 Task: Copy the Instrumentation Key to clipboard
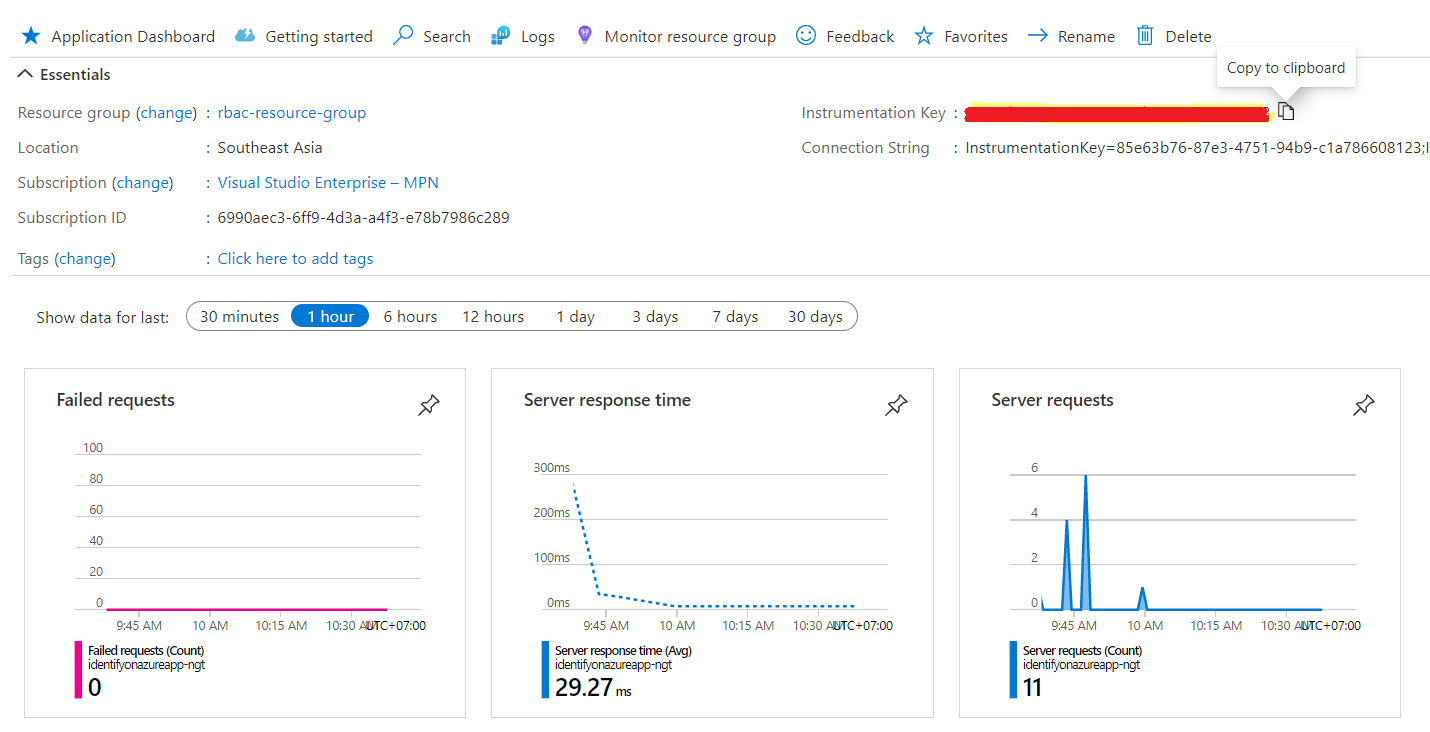(x=1286, y=111)
